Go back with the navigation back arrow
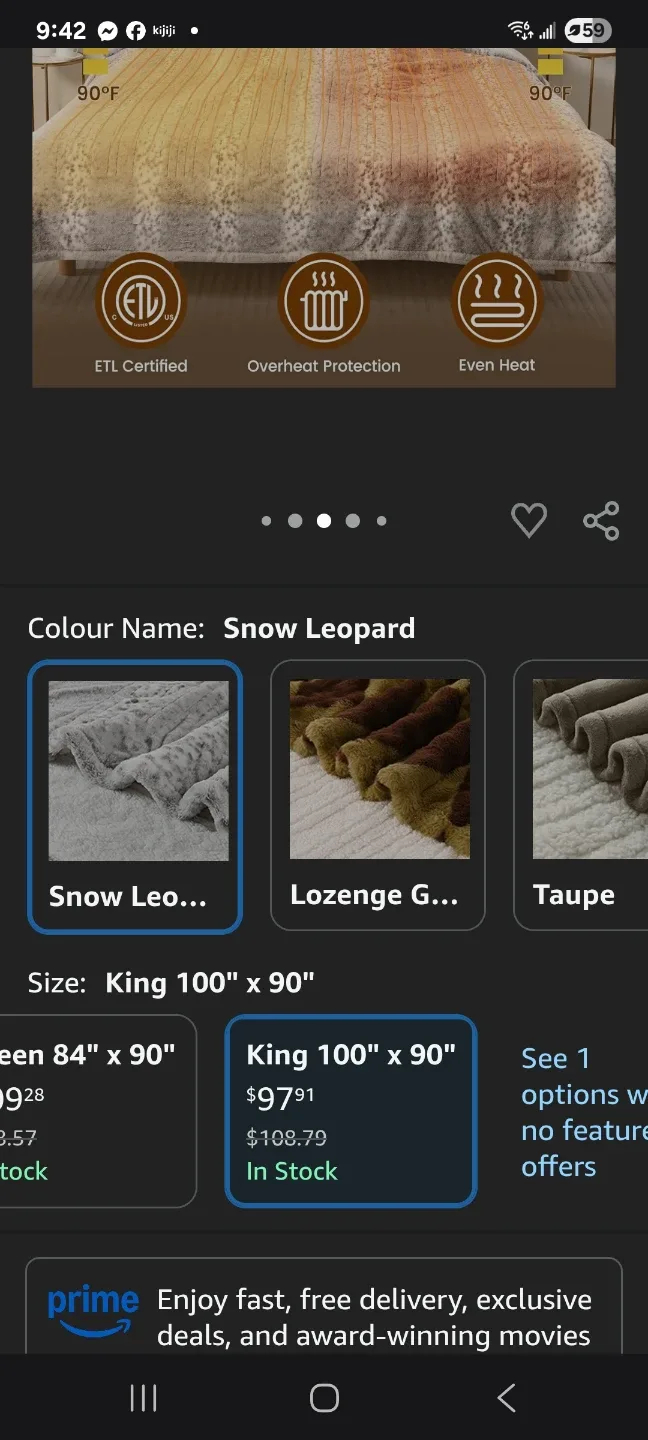The width and height of the screenshot is (648, 1440). pos(505,1398)
